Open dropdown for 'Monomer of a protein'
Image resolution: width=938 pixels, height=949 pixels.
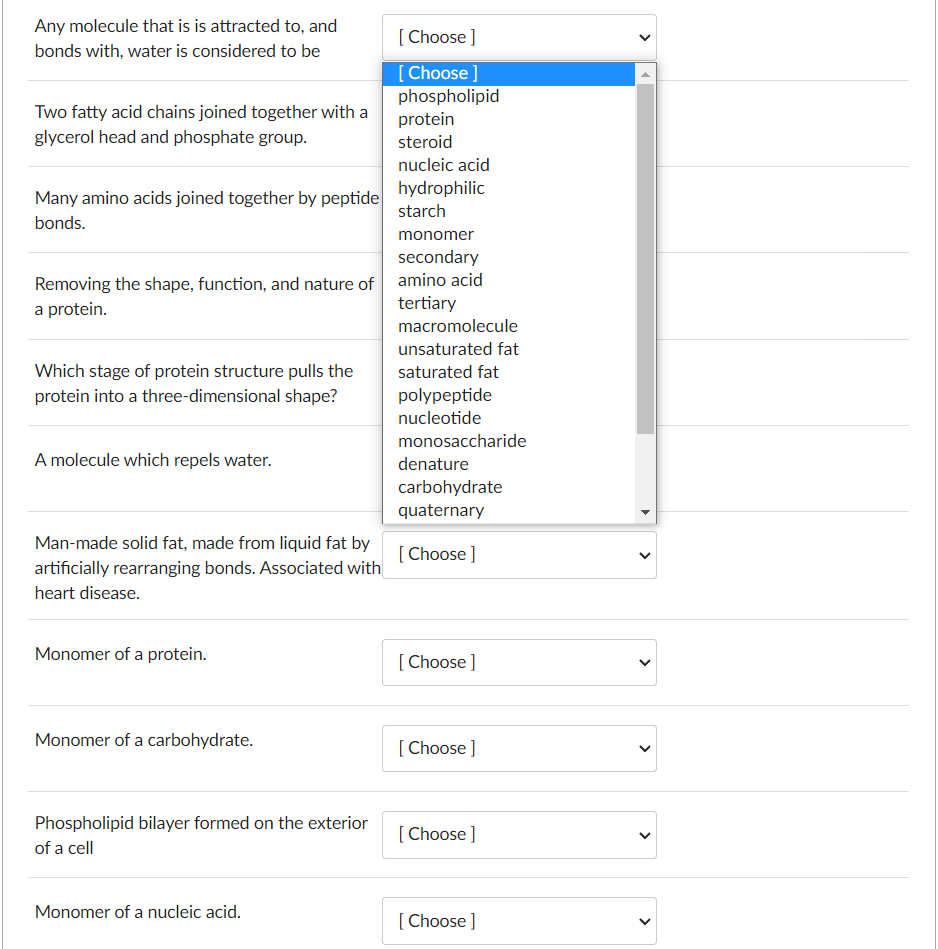tap(519, 663)
